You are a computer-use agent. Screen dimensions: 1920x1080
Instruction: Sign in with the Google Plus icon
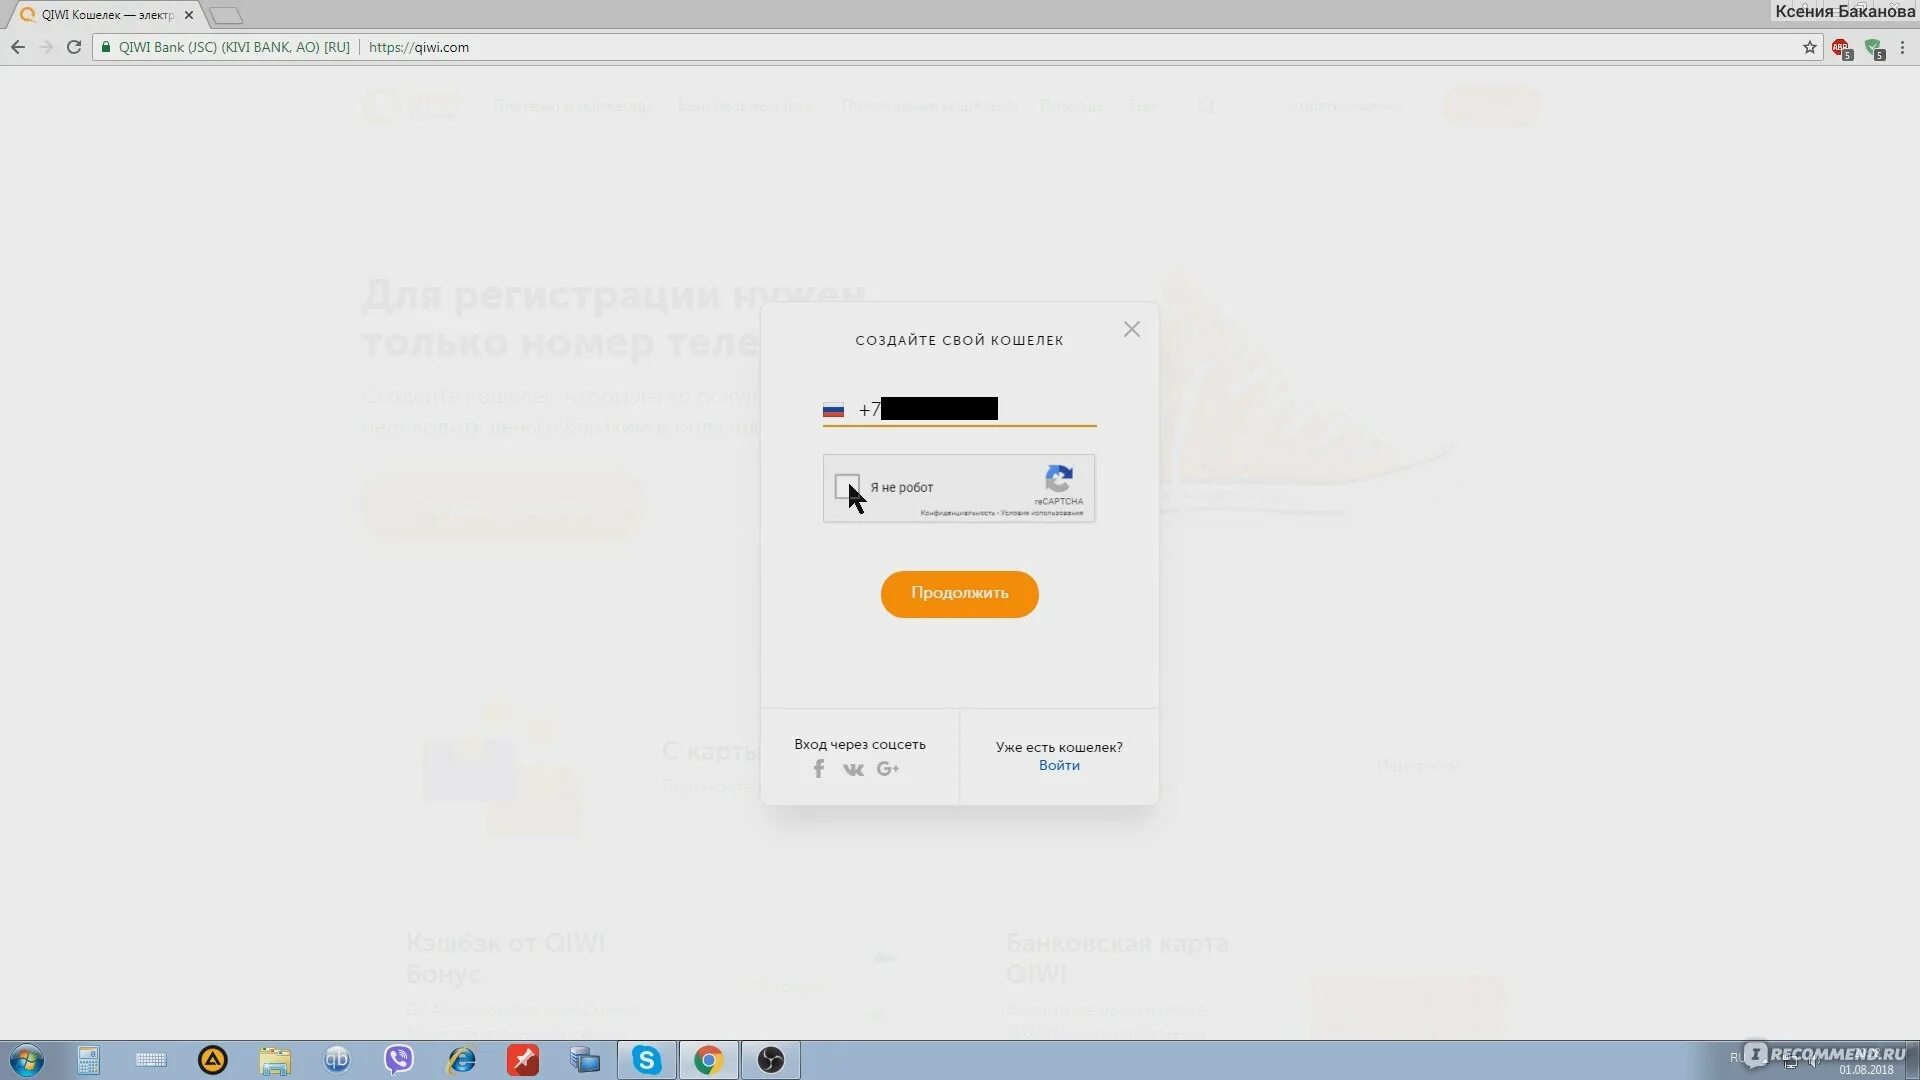[x=888, y=768]
